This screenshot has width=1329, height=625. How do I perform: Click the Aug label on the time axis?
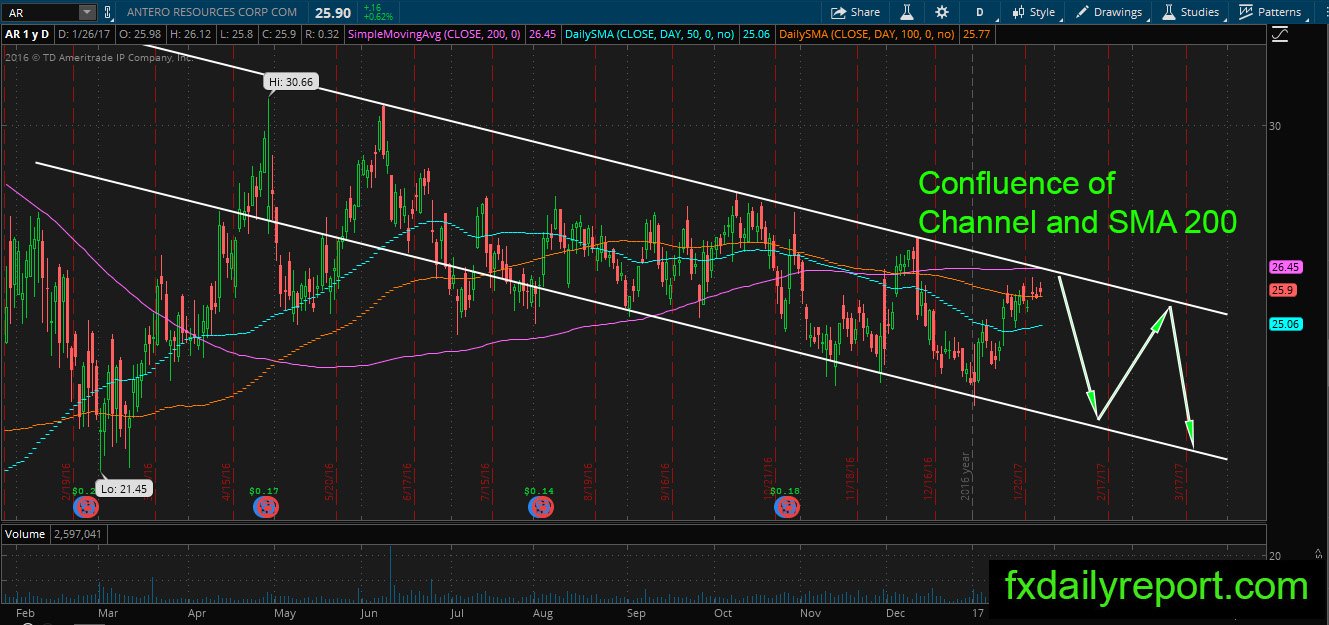(x=544, y=612)
